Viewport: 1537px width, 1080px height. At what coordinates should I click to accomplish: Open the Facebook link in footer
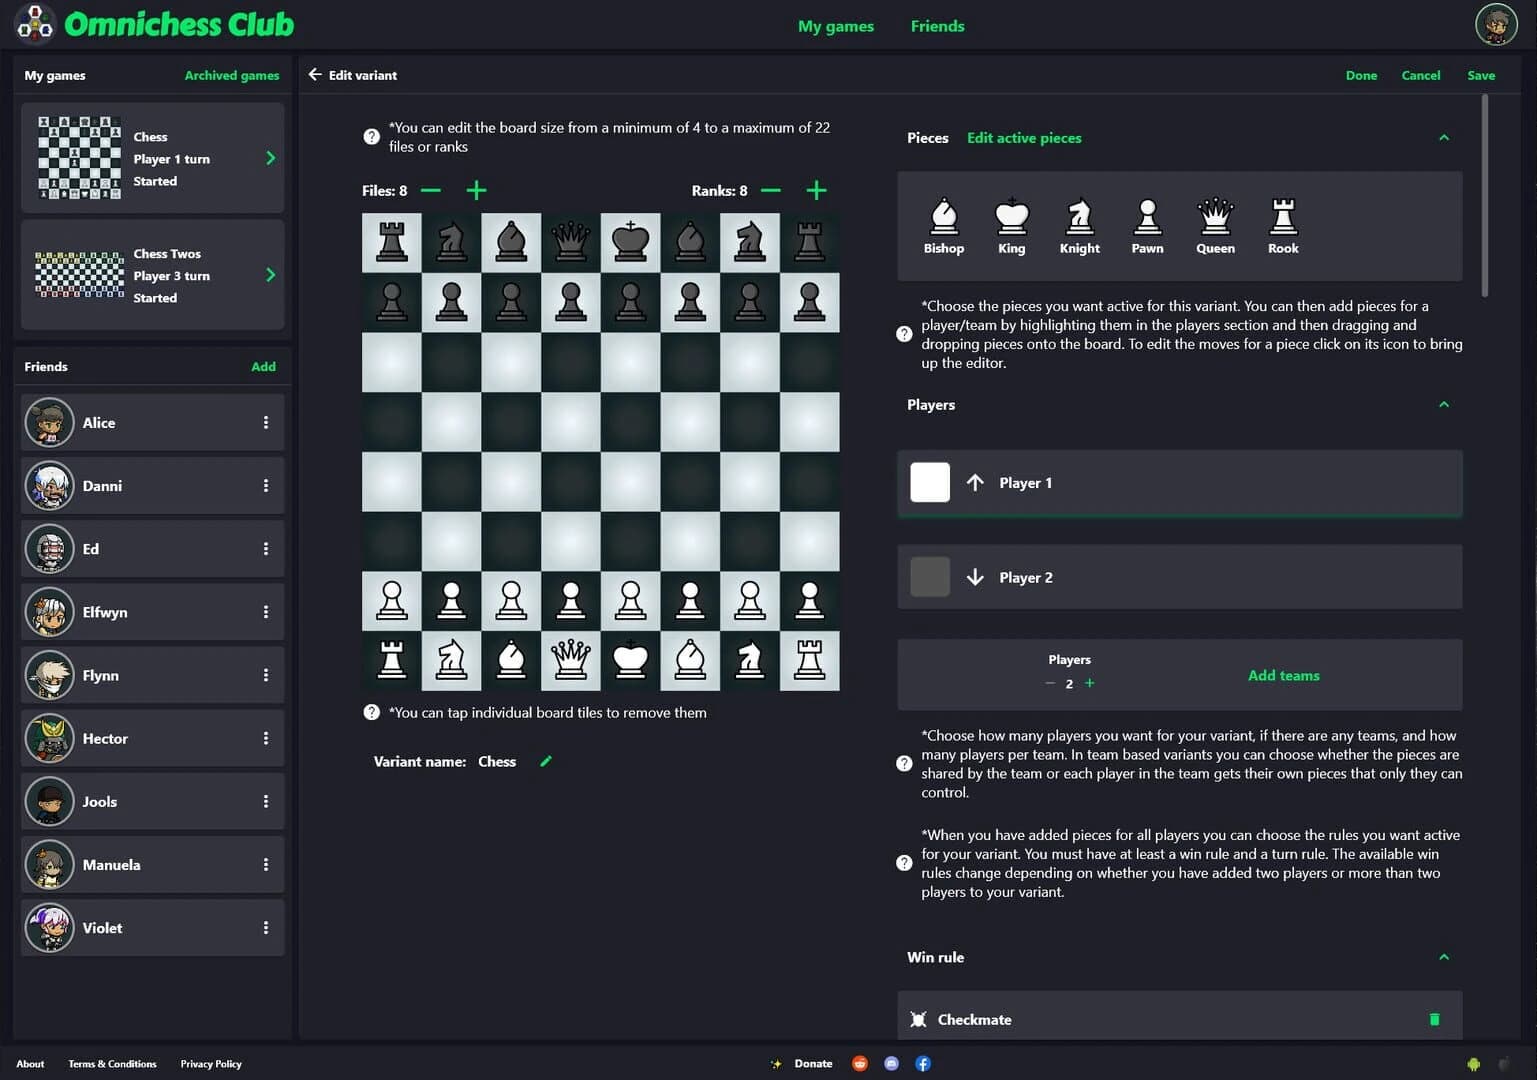pyautogui.click(x=923, y=1063)
